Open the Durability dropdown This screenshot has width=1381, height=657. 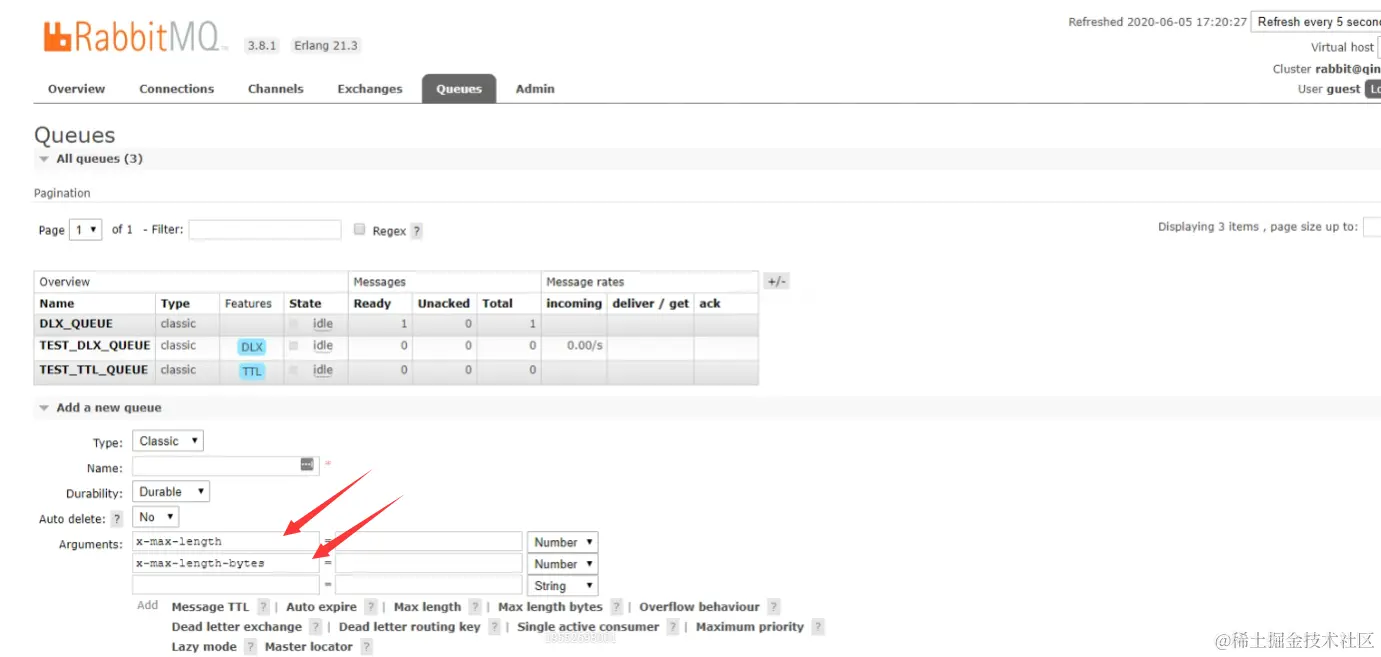[x=171, y=492]
